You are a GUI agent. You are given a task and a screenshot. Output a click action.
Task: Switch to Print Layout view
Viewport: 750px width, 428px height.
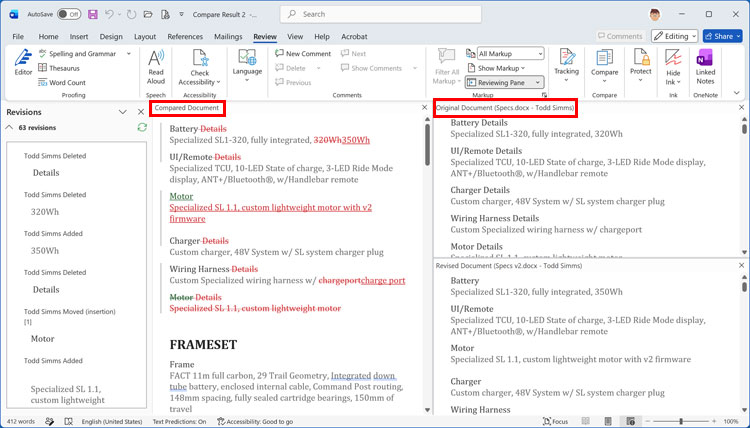(x=607, y=421)
